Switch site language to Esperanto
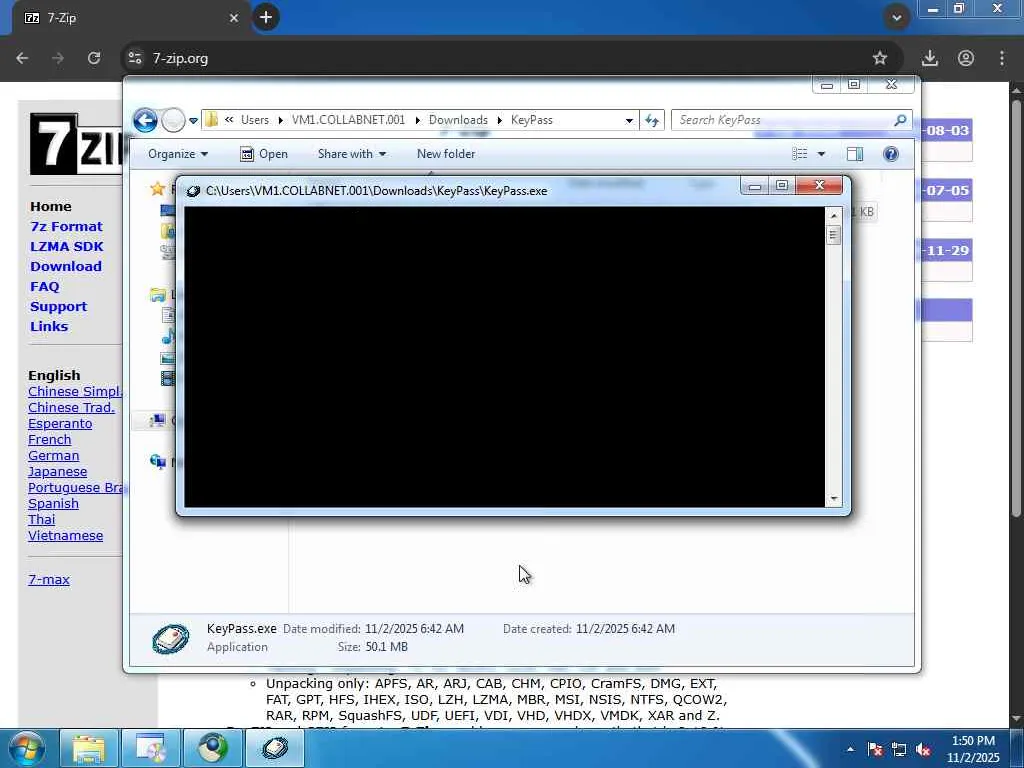 60,424
